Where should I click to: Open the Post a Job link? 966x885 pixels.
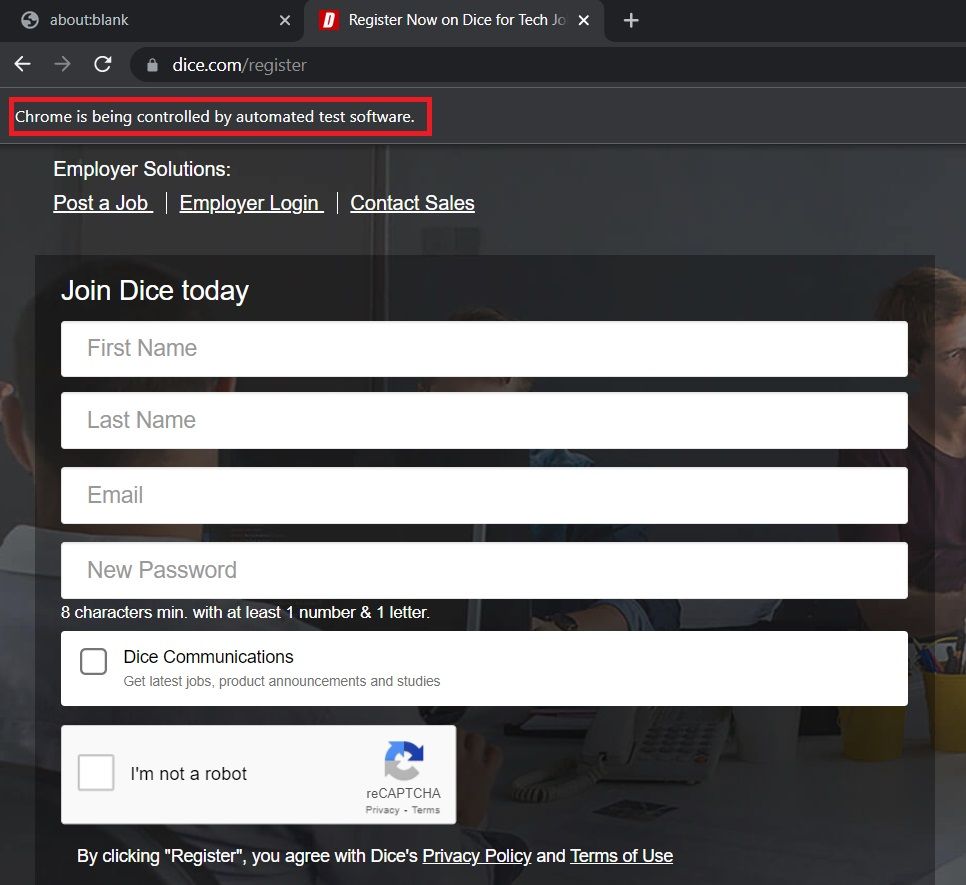[x=102, y=203]
